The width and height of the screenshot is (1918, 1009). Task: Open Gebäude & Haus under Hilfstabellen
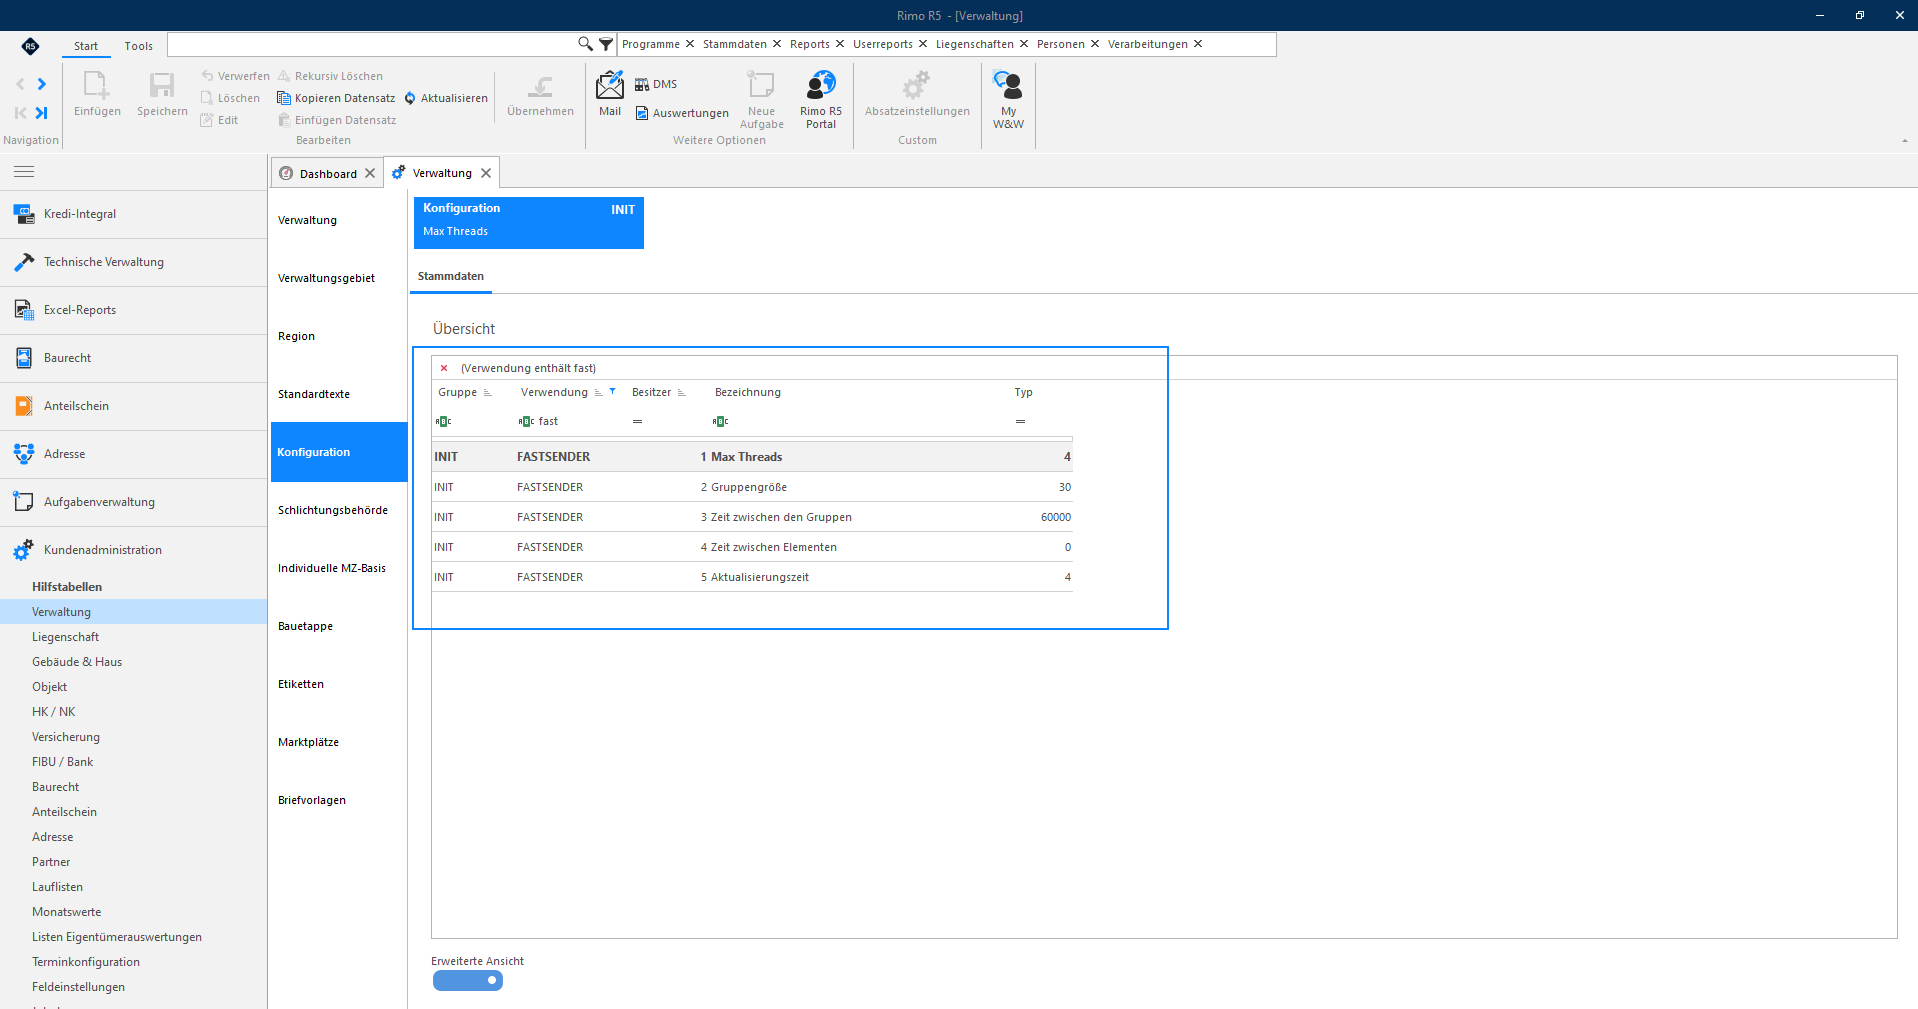(x=134, y=662)
